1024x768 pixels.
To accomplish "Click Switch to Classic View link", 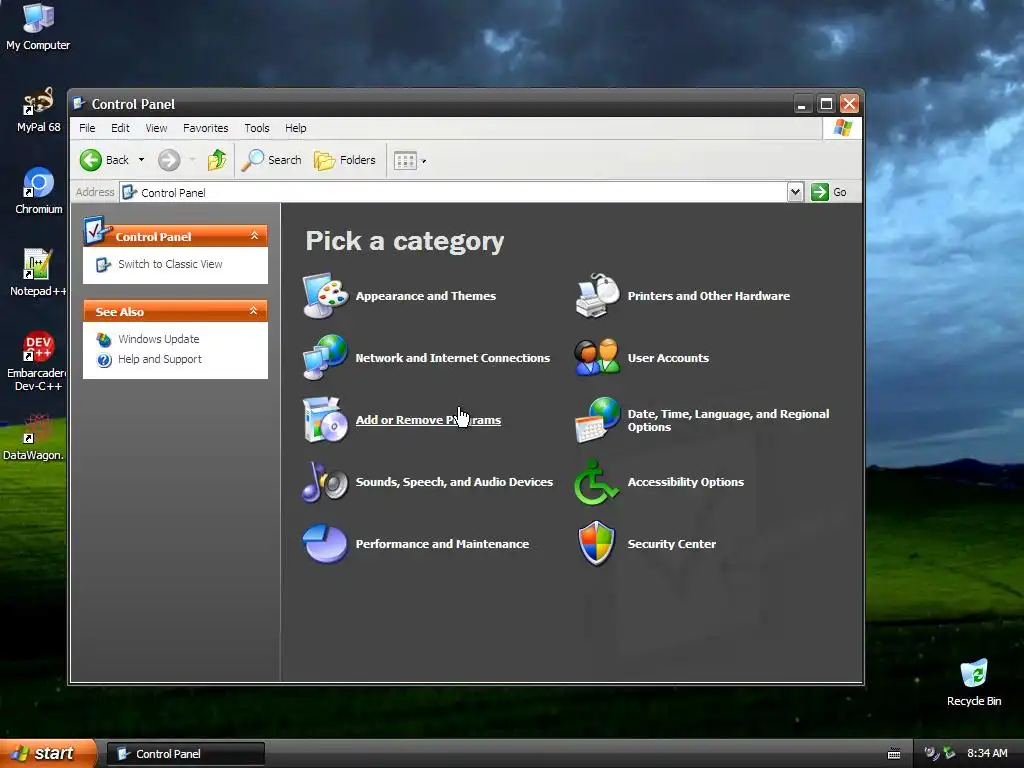I will (x=170, y=264).
